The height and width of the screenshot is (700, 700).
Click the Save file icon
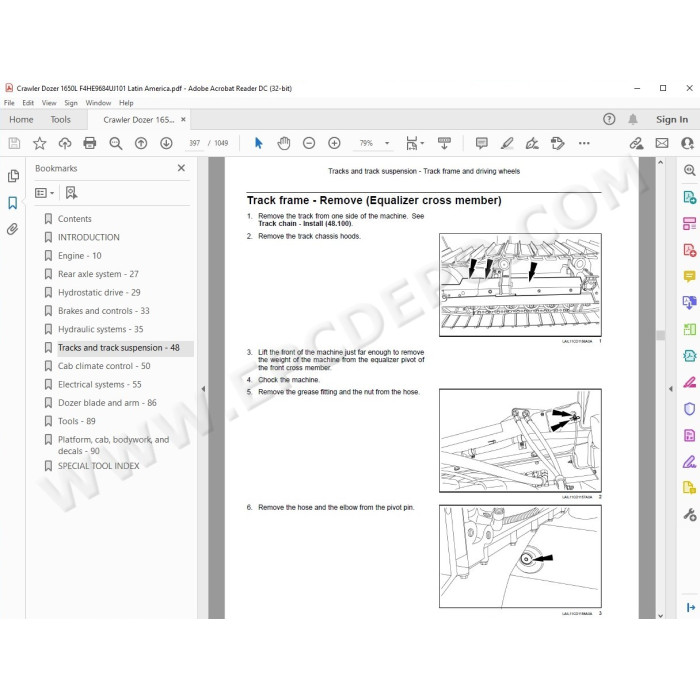pos(14,143)
